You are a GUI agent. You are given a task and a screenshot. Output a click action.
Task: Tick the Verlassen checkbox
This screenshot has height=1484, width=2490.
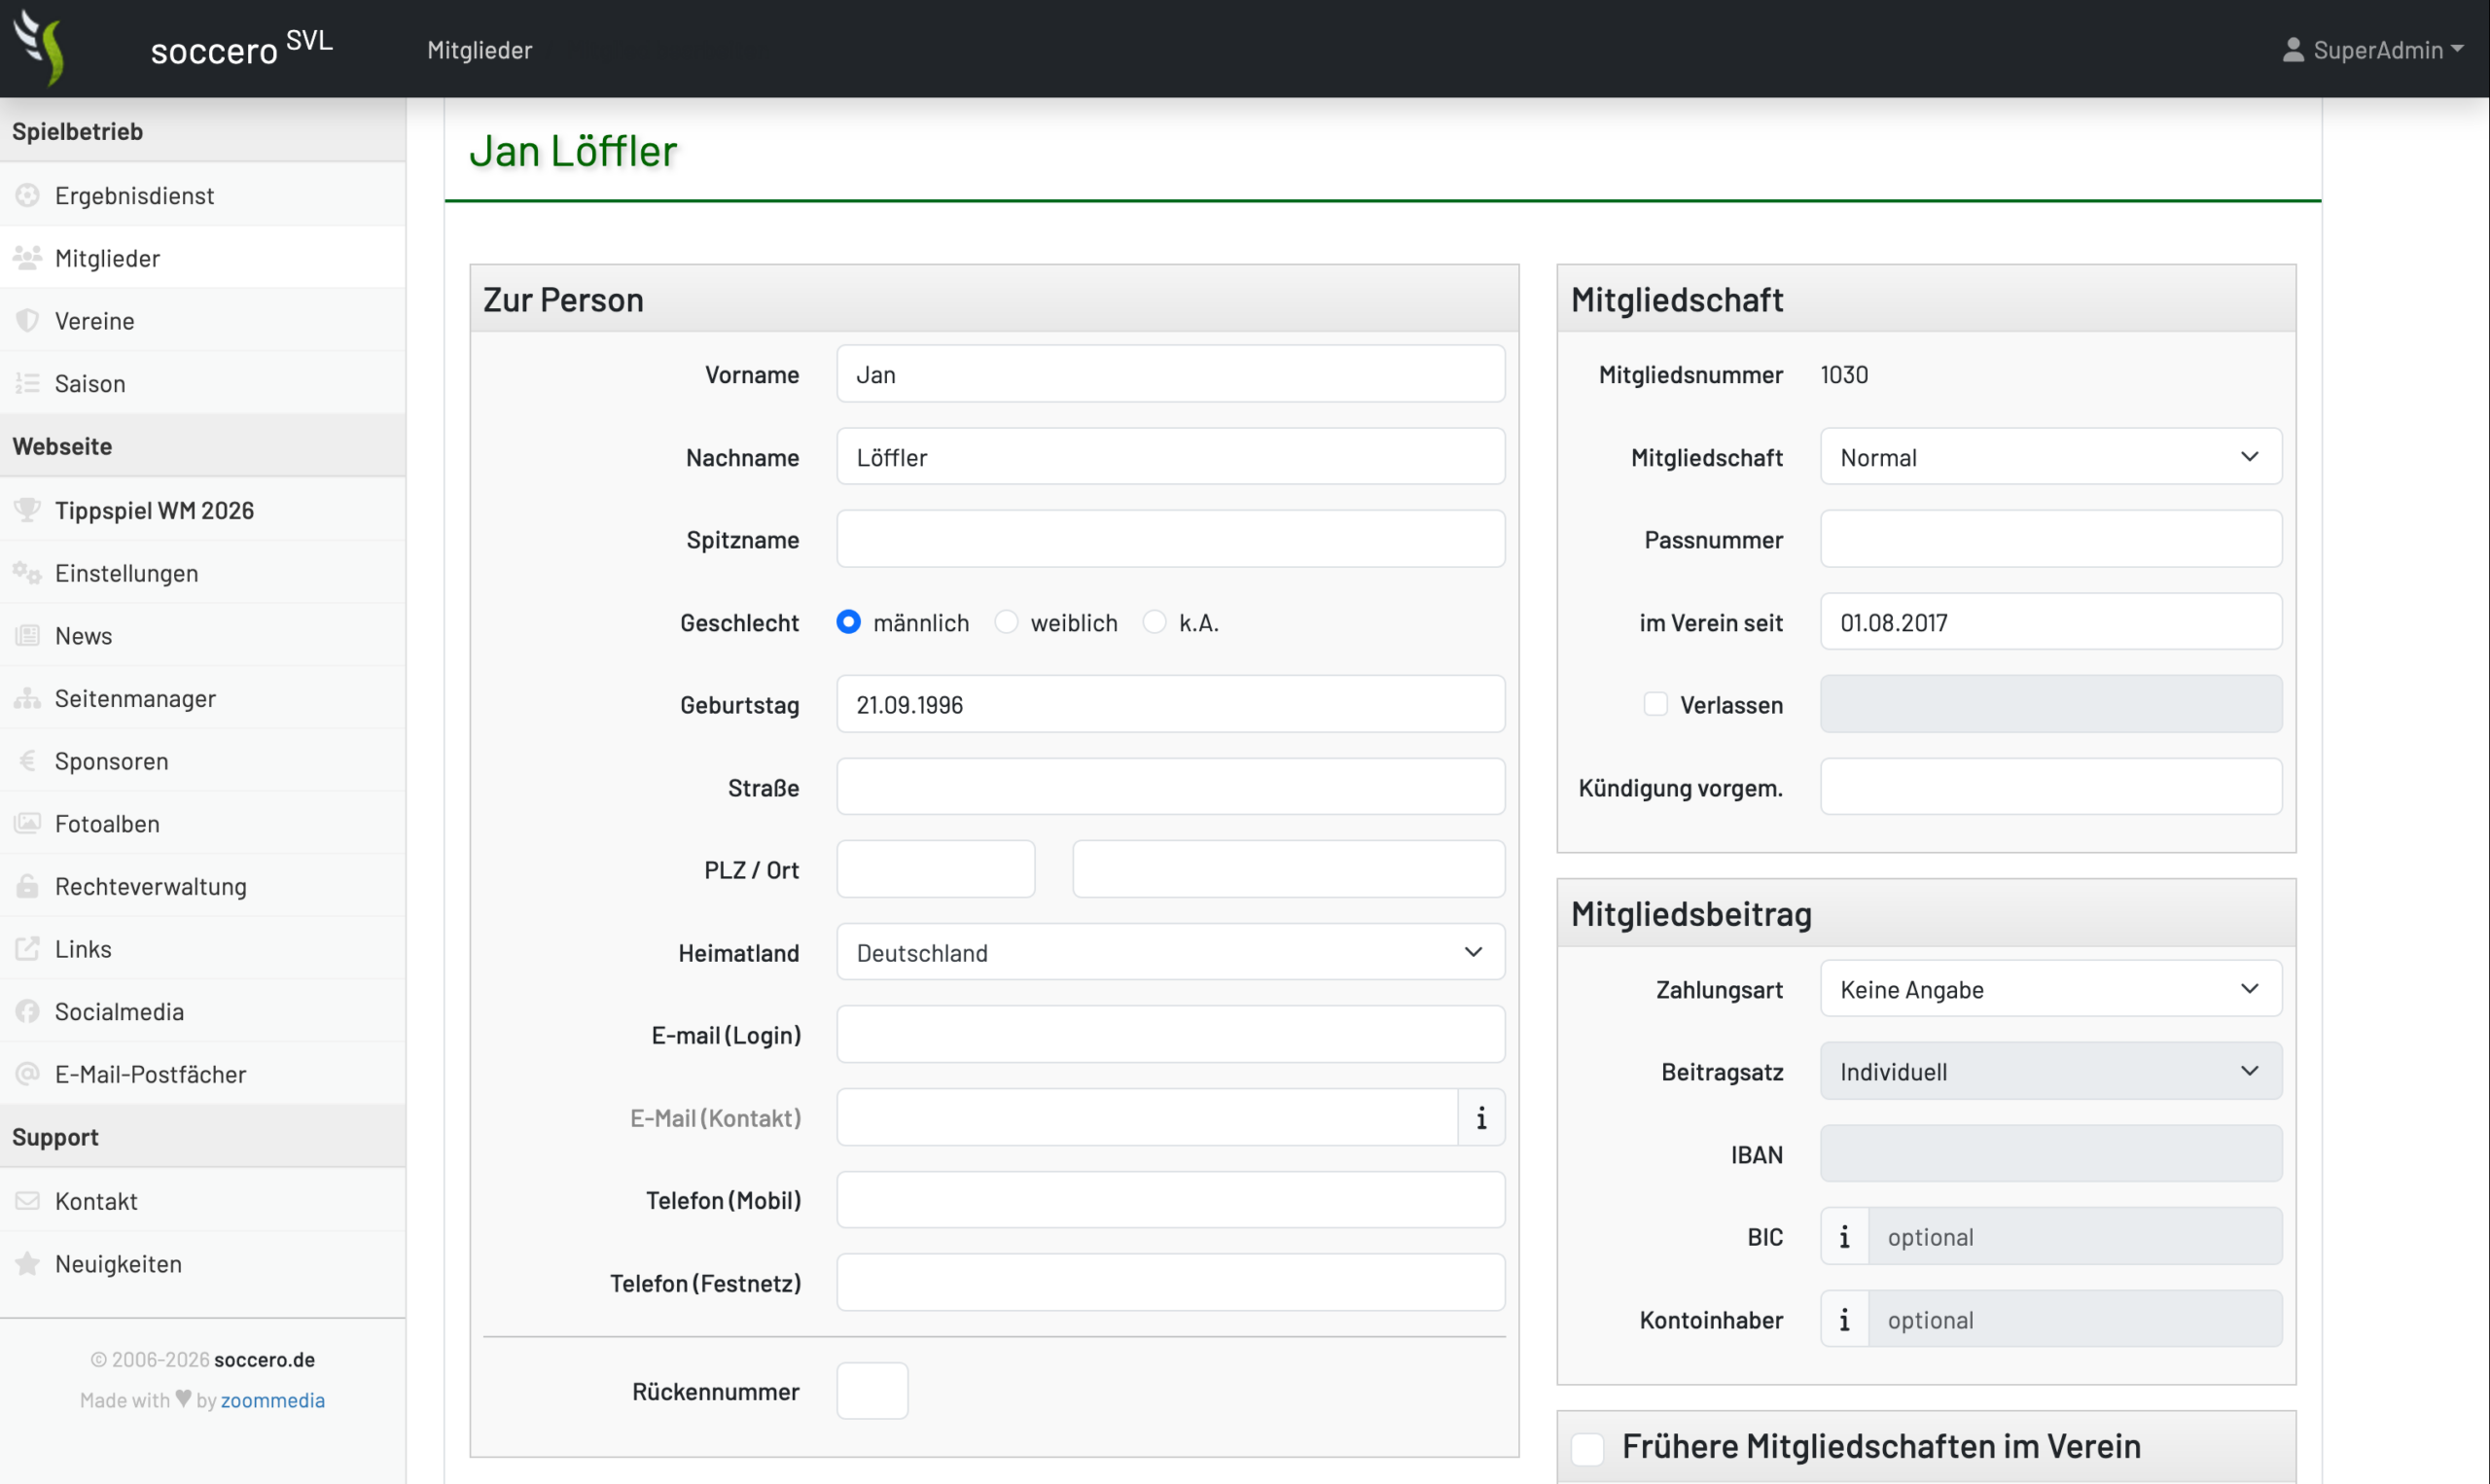[x=1656, y=704]
